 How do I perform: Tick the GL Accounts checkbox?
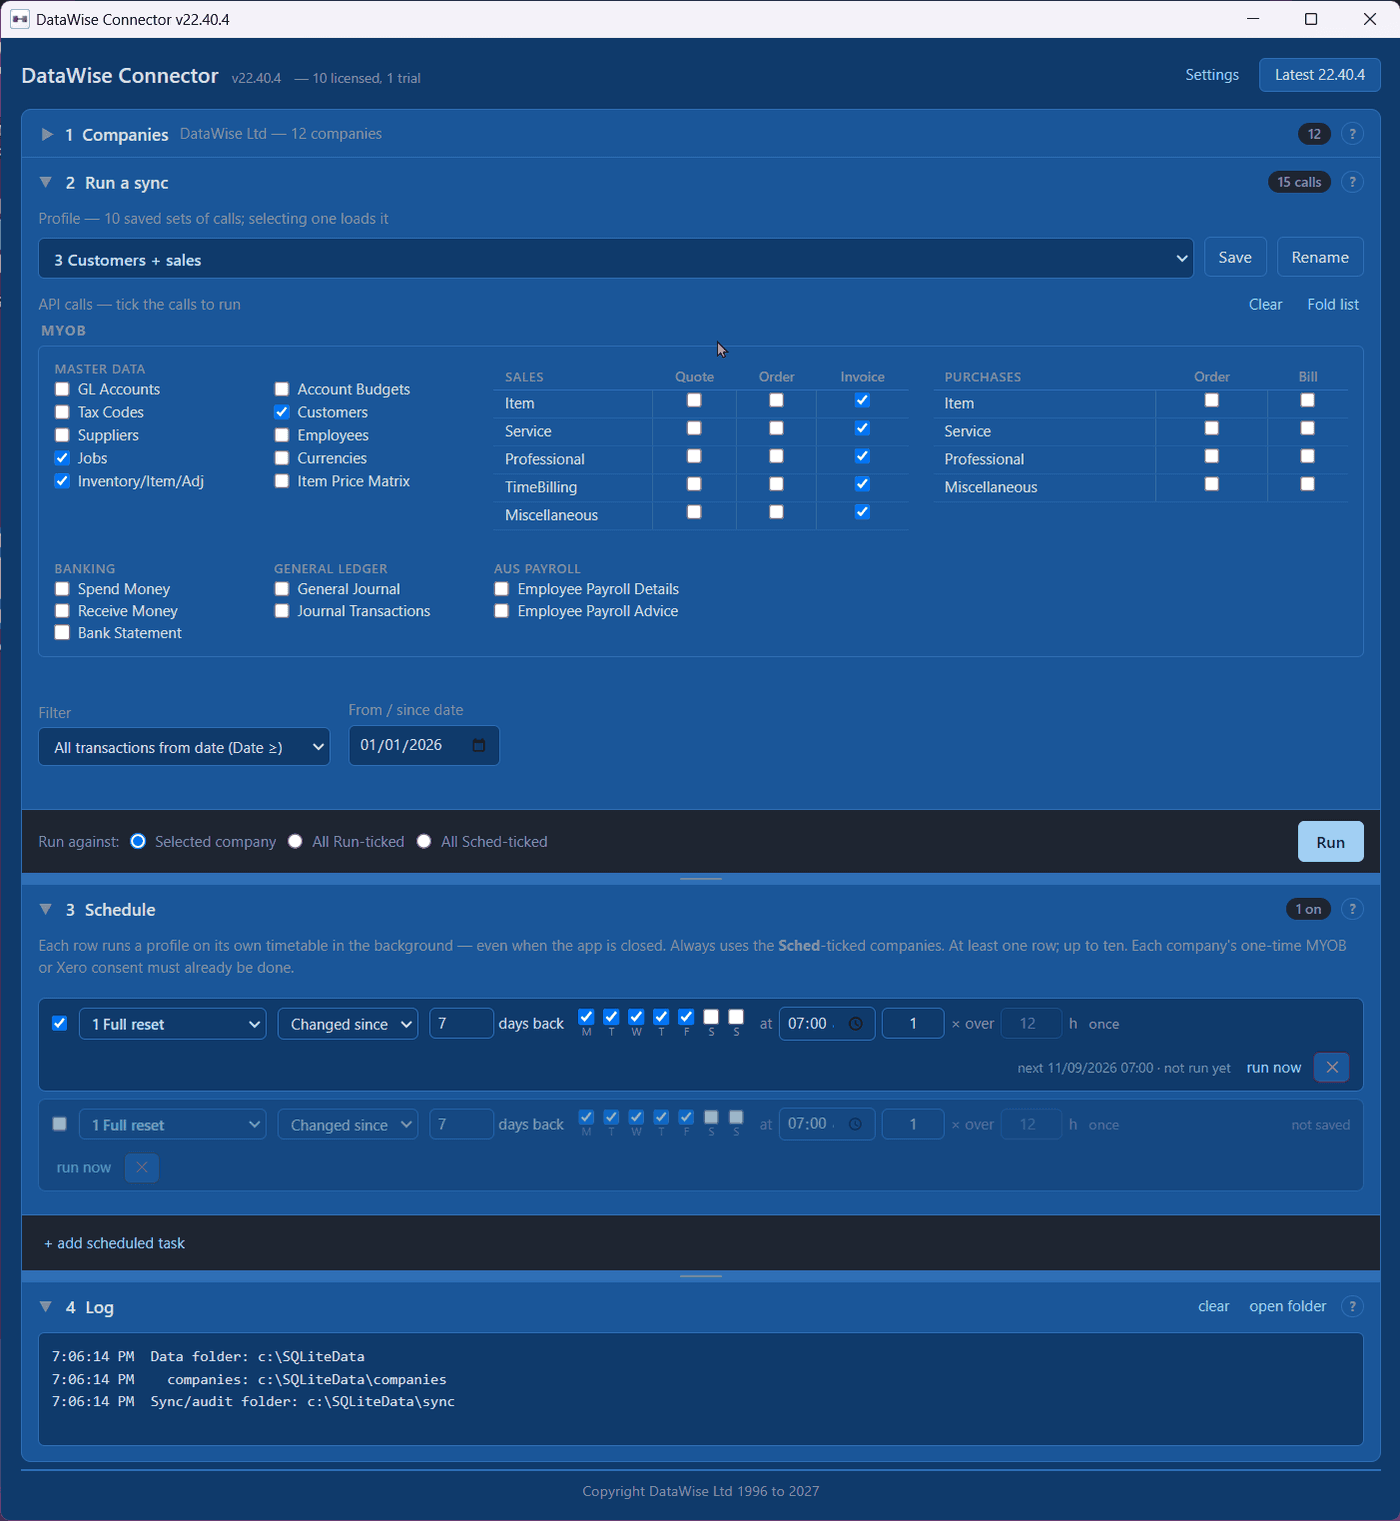pos(62,389)
